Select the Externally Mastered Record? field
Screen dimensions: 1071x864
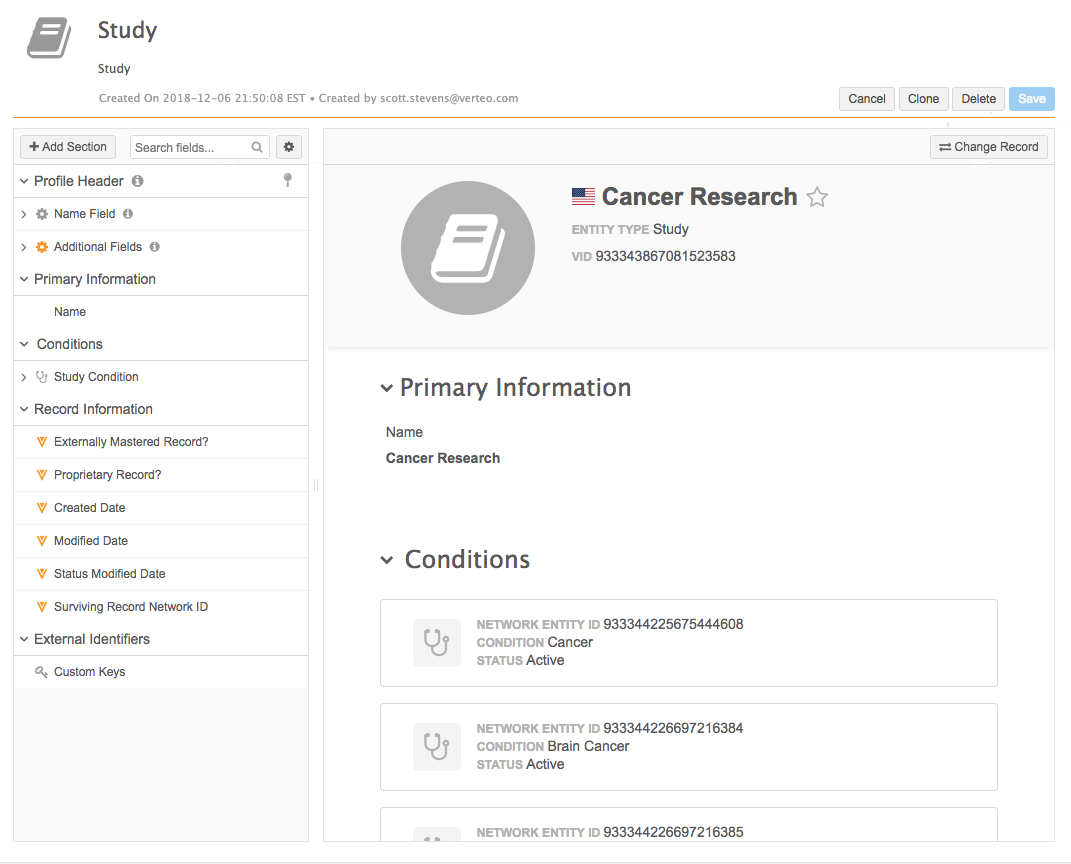131,442
